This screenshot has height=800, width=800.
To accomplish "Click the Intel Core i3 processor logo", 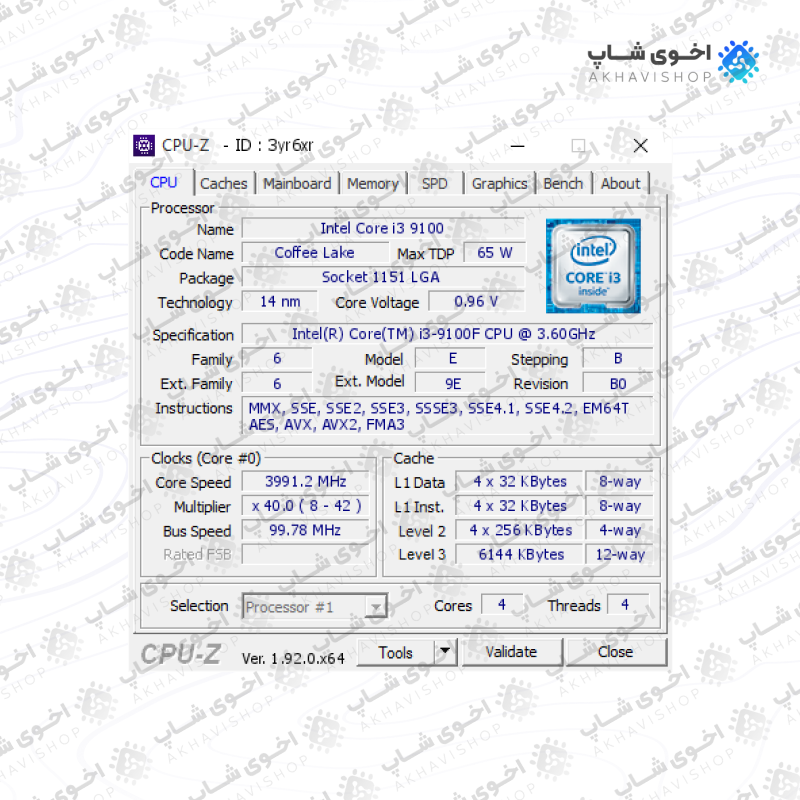I will coord(593,266).
